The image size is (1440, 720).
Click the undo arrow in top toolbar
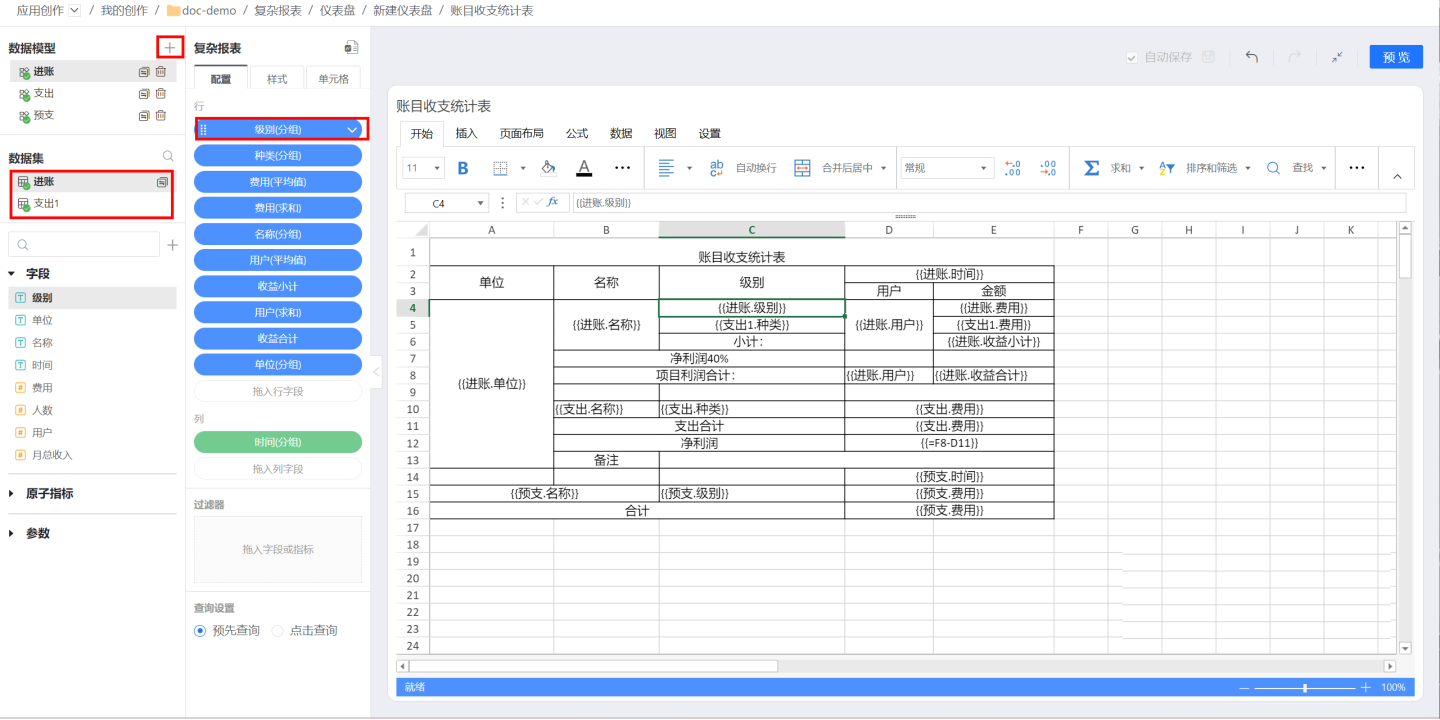point(1251,57)
